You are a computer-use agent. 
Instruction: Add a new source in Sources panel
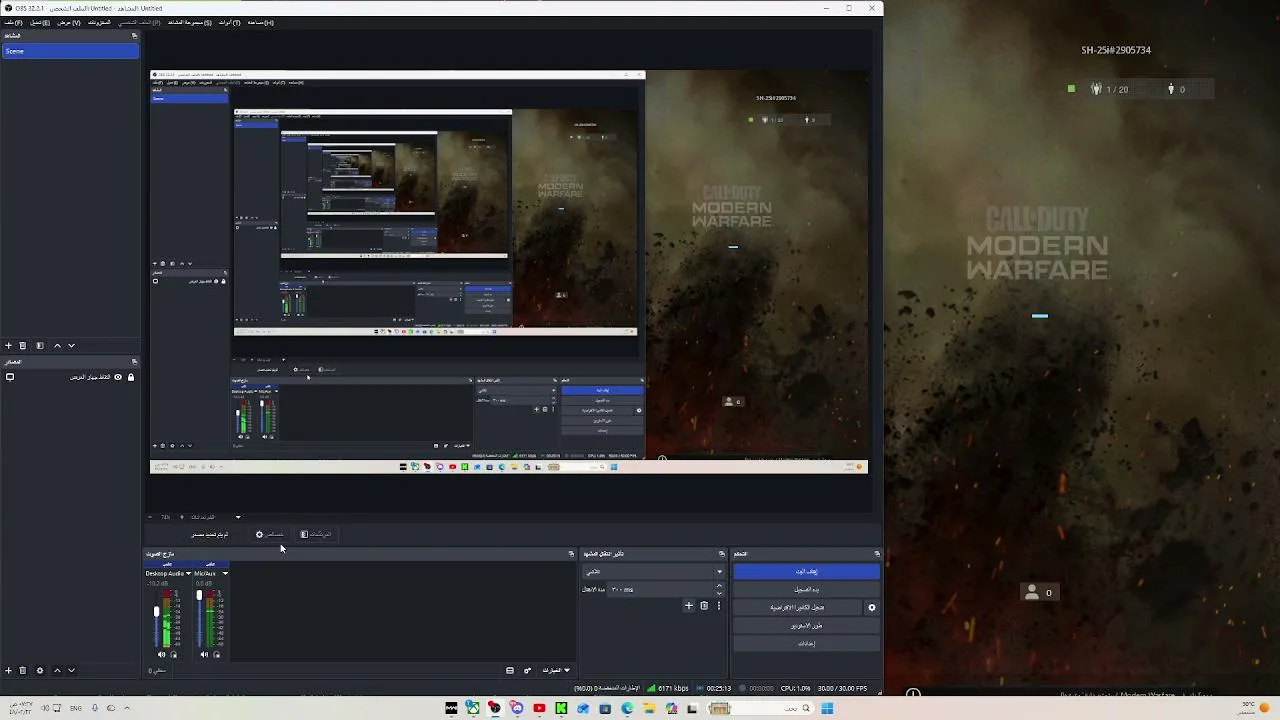point(8,670)
